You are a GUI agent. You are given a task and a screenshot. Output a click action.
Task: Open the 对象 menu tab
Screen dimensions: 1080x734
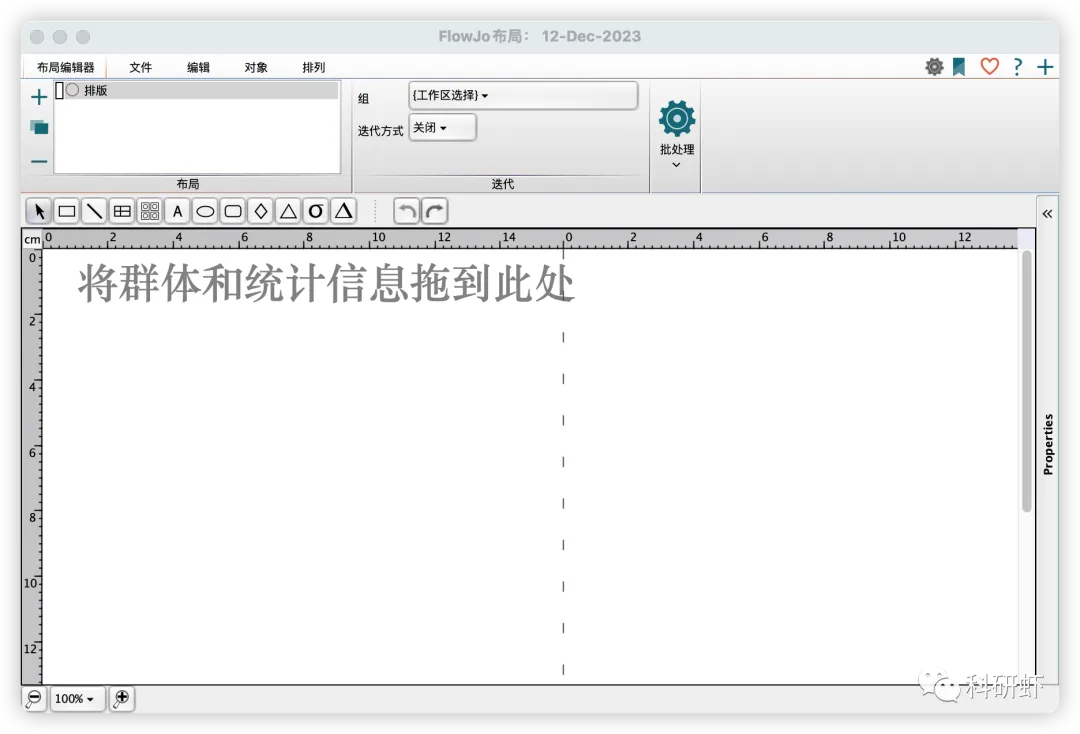point(256,67)
